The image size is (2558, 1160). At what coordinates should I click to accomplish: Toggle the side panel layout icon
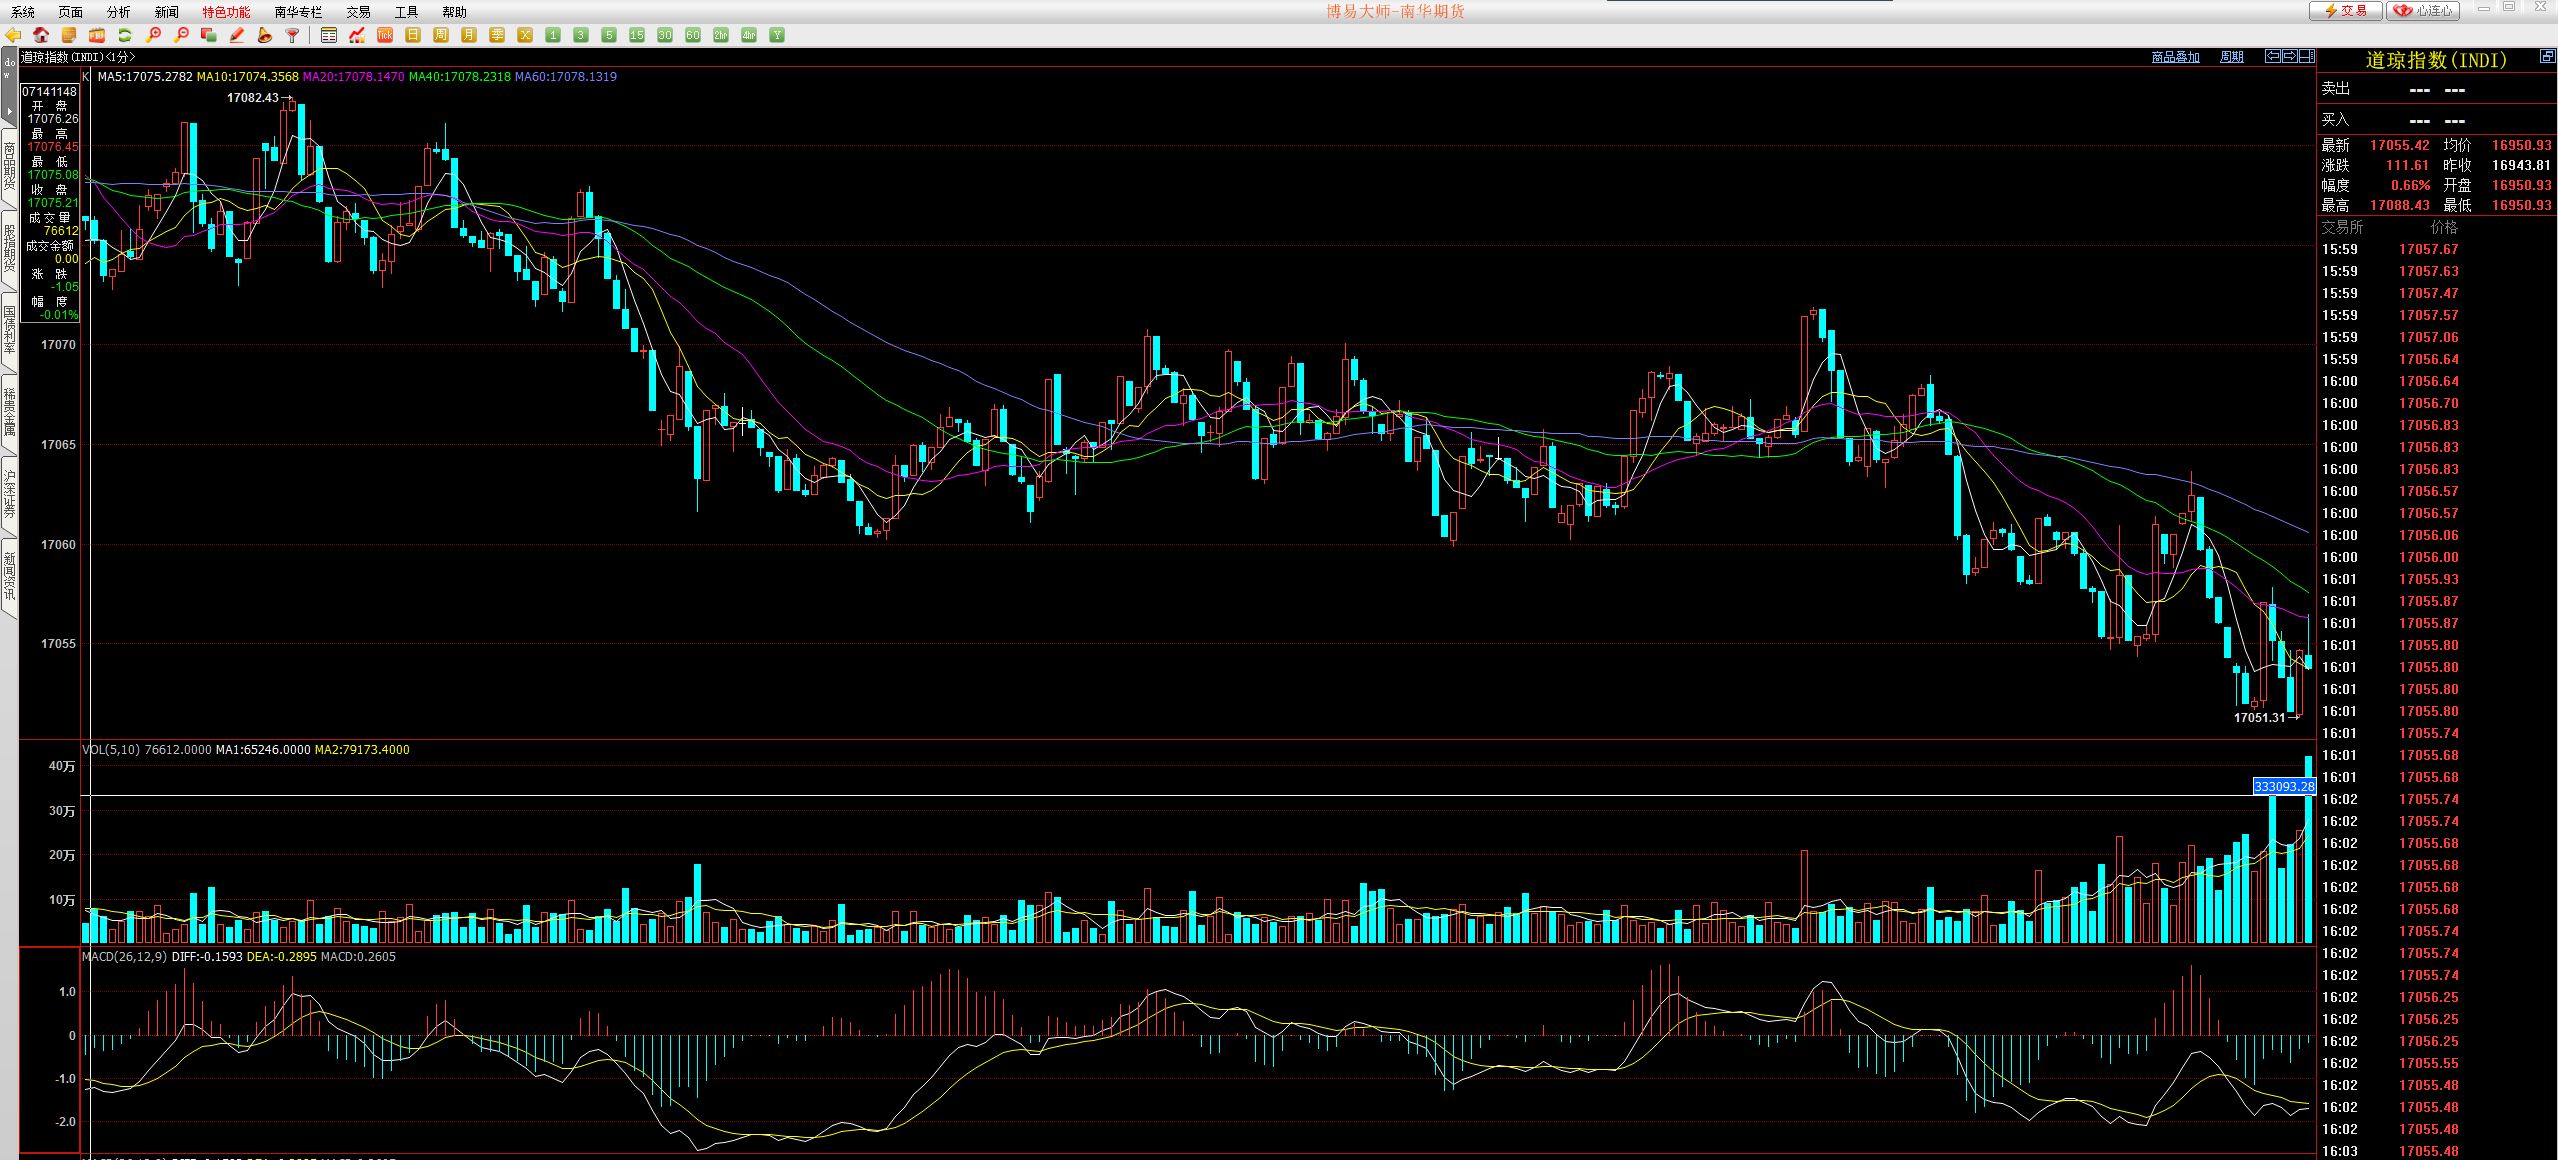[x=2307, y=56]
